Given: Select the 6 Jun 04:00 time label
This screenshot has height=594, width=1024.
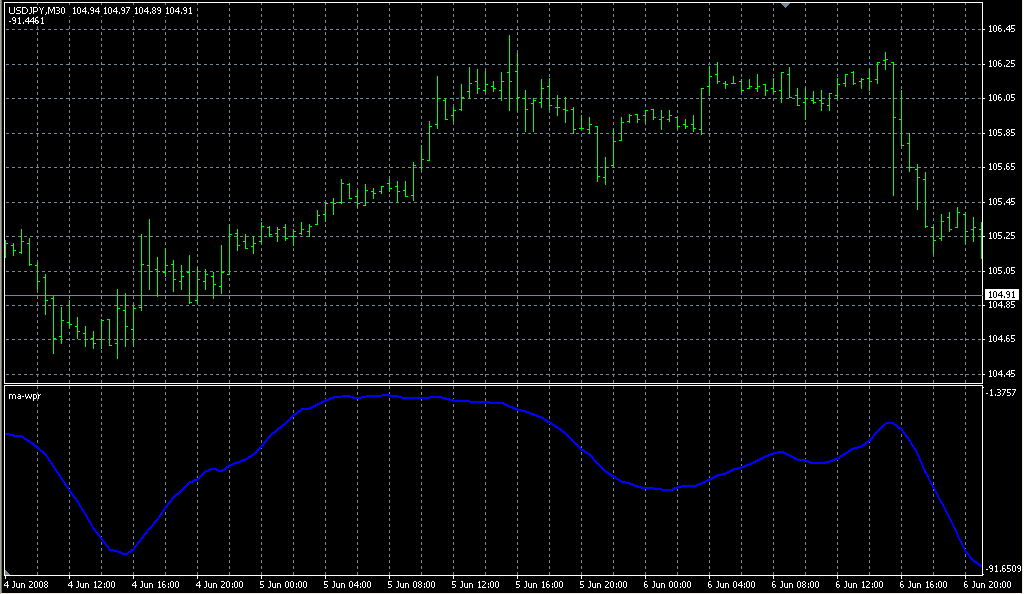Looking at the screenshot, I should click(x=731, y=584).
